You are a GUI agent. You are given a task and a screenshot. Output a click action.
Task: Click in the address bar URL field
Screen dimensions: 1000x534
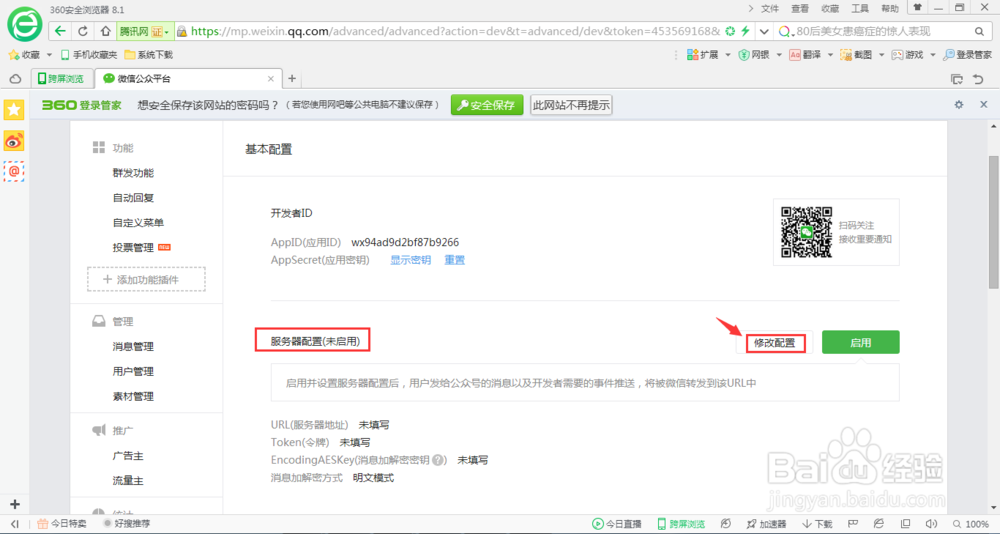[455, 31]
